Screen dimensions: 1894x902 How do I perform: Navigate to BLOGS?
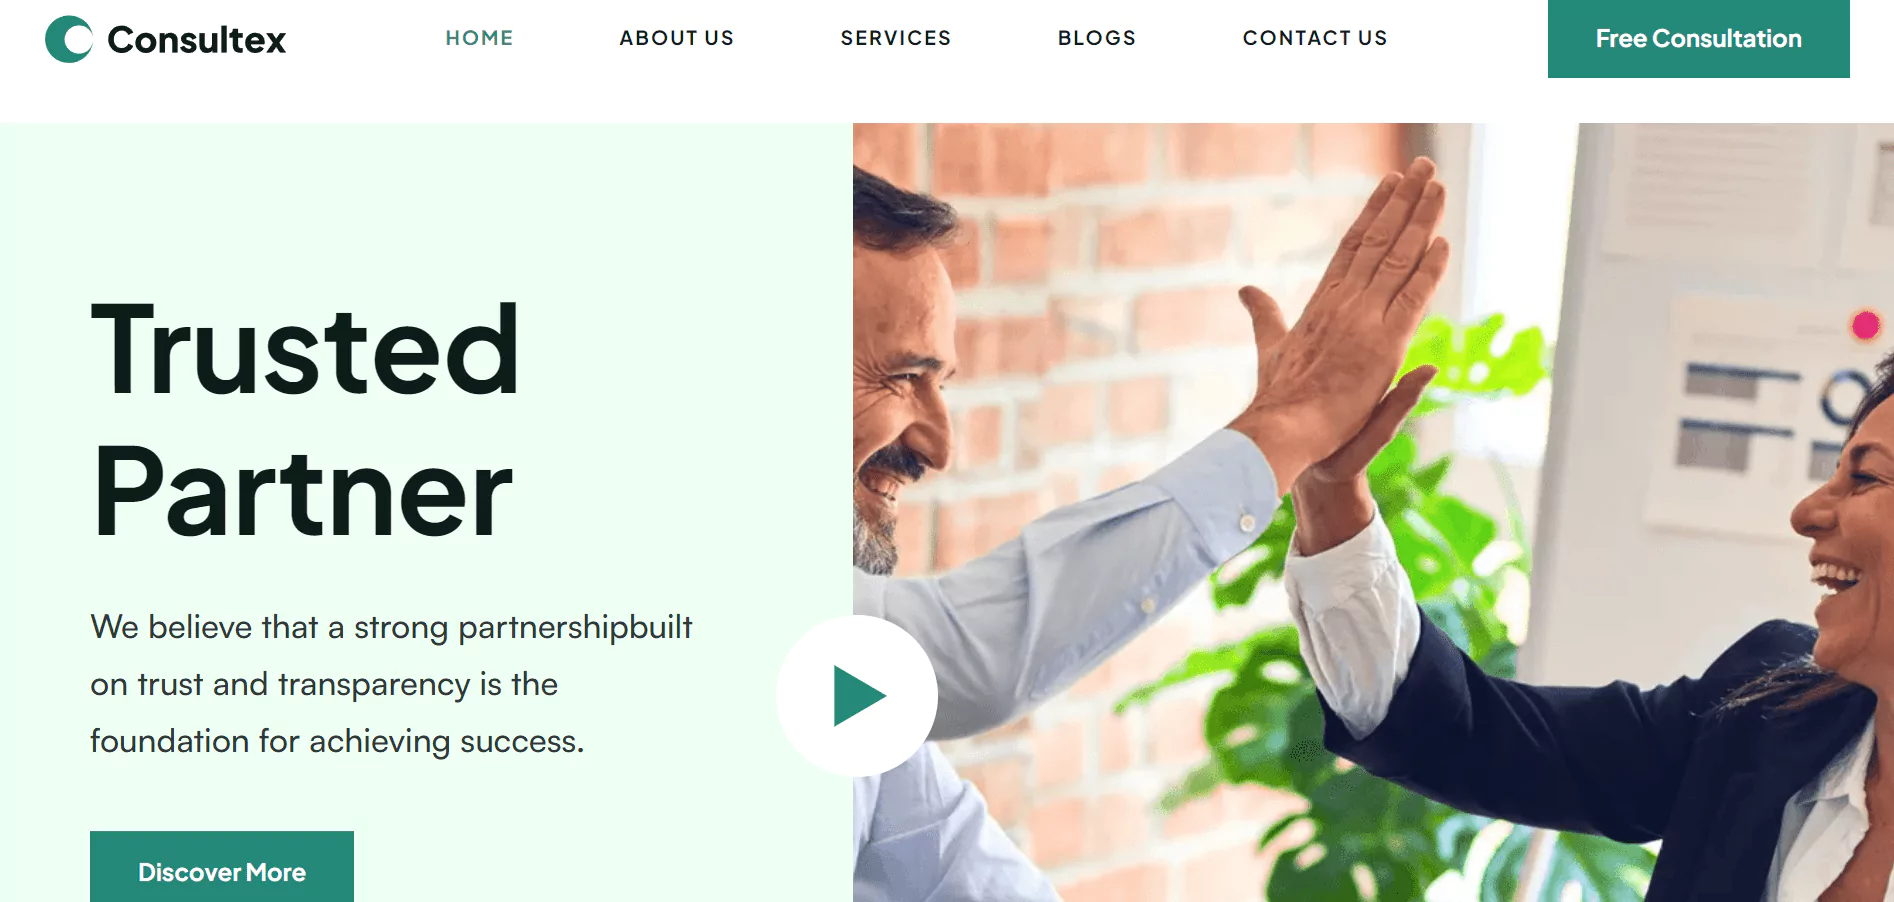click(x=1097, y=38)
